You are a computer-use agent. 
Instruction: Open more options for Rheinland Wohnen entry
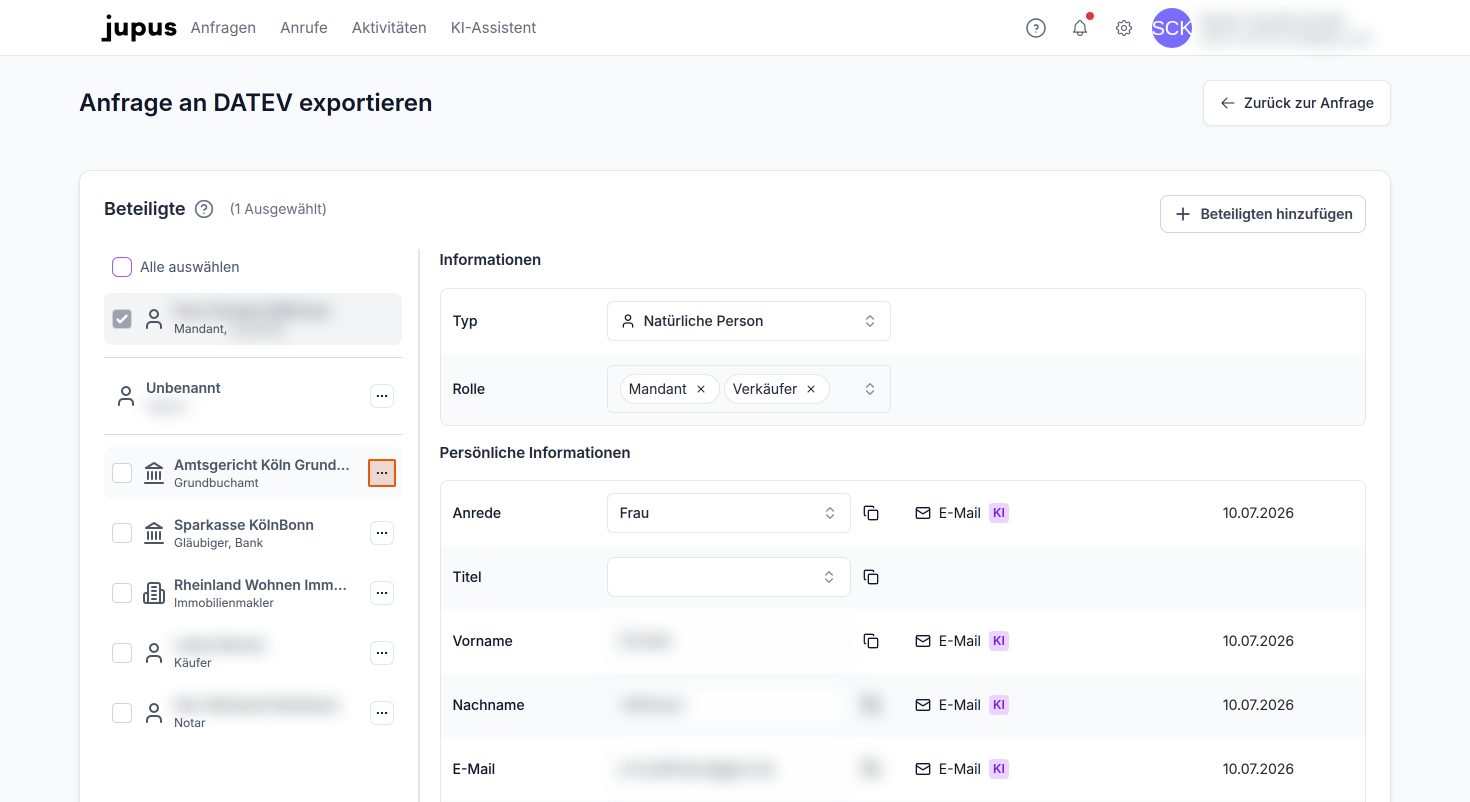pos(382,593)
